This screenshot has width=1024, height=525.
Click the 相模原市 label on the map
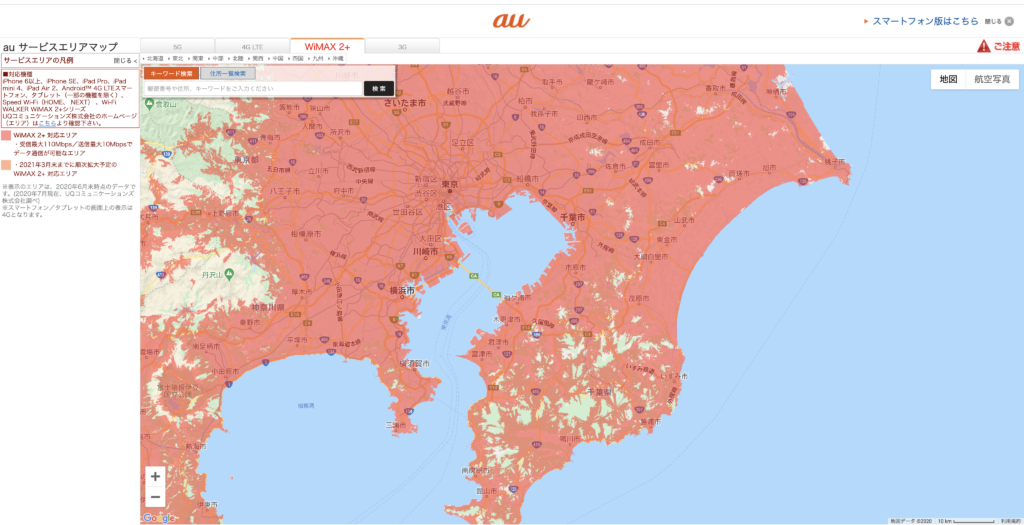tap(305, 234)
